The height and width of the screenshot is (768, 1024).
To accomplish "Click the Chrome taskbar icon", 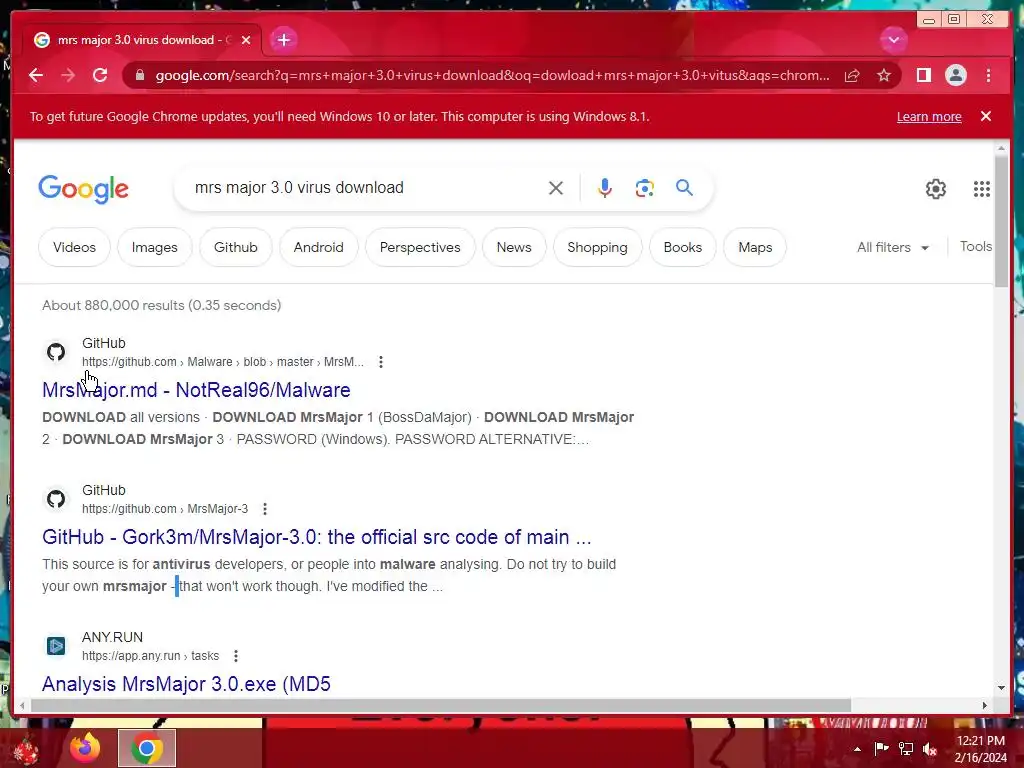I will (x=147, y=748).
